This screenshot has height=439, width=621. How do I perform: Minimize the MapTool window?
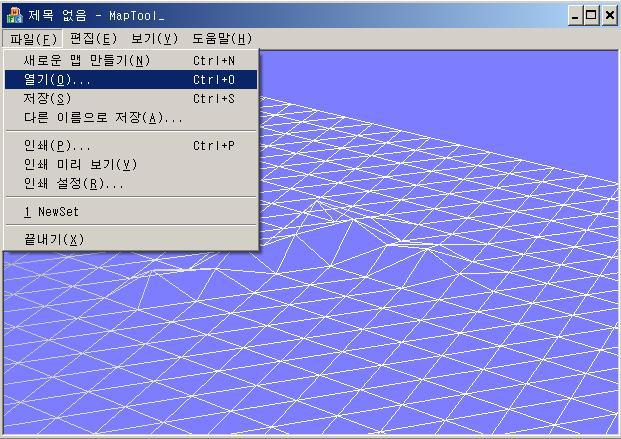(575, 16)
